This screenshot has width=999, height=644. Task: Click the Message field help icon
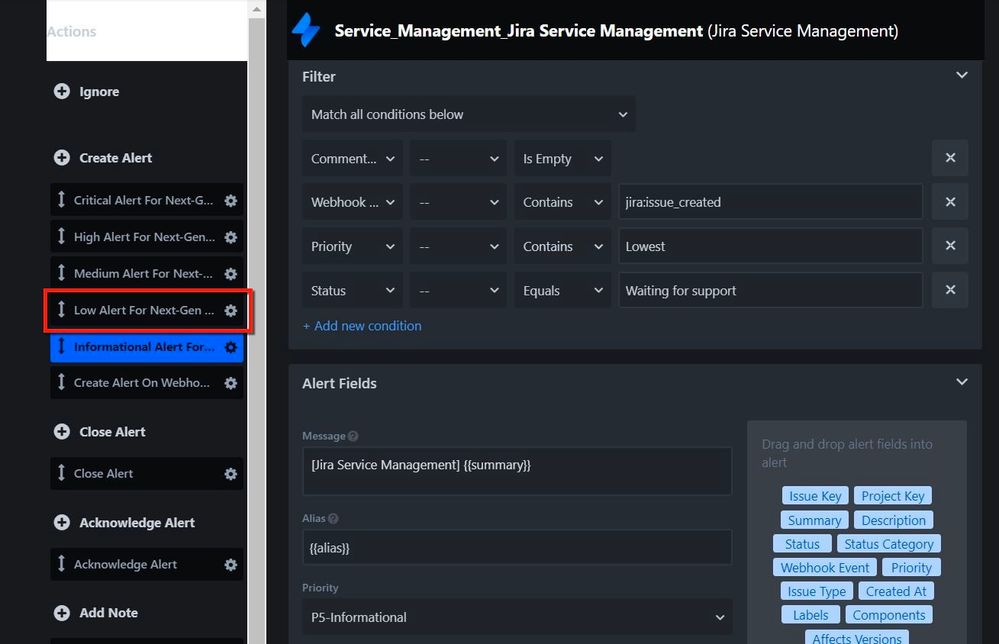click(353, 436)
